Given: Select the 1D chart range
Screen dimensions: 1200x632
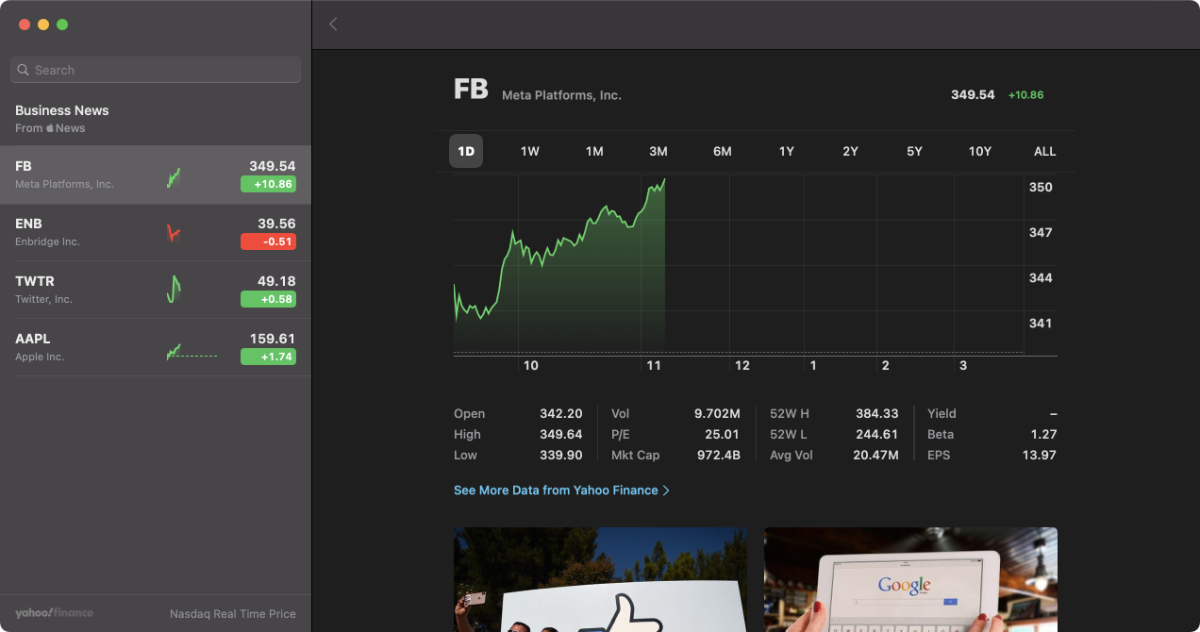Looking at the screenshot, I should coord(466,151).
